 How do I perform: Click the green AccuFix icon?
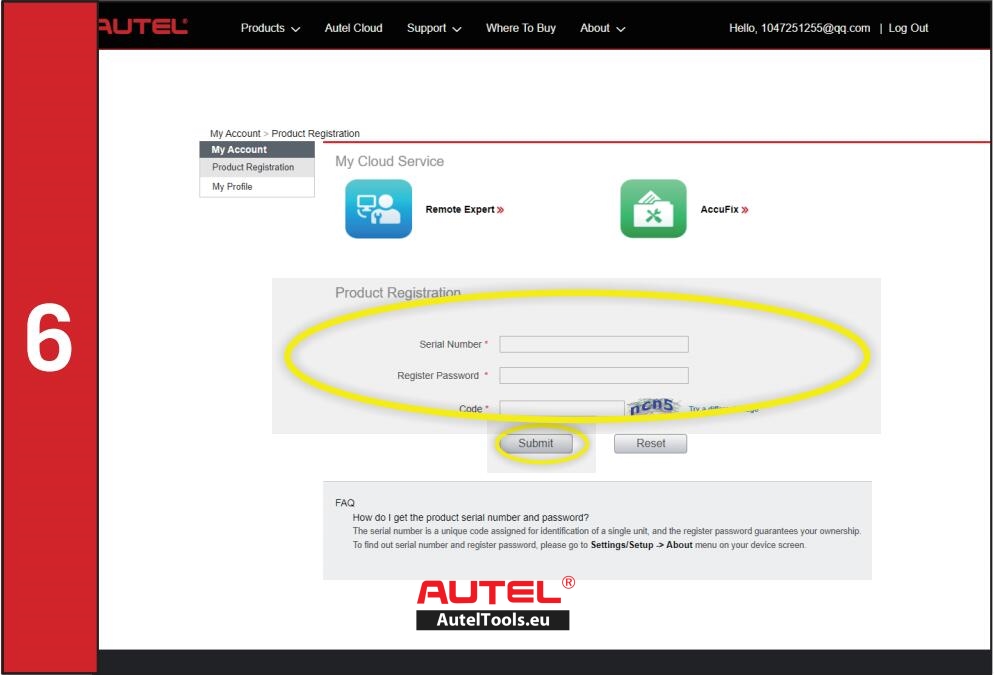653,209
